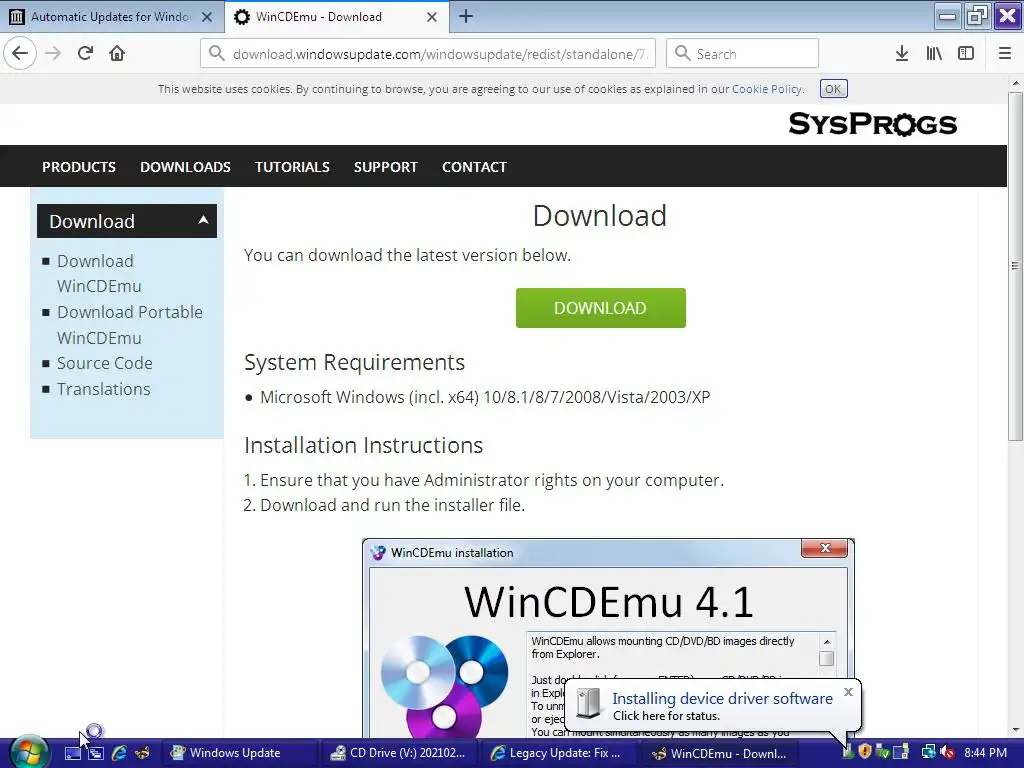Click the SysProgs logo
This screenshot has width=1024, height=768.
[872, 124]
